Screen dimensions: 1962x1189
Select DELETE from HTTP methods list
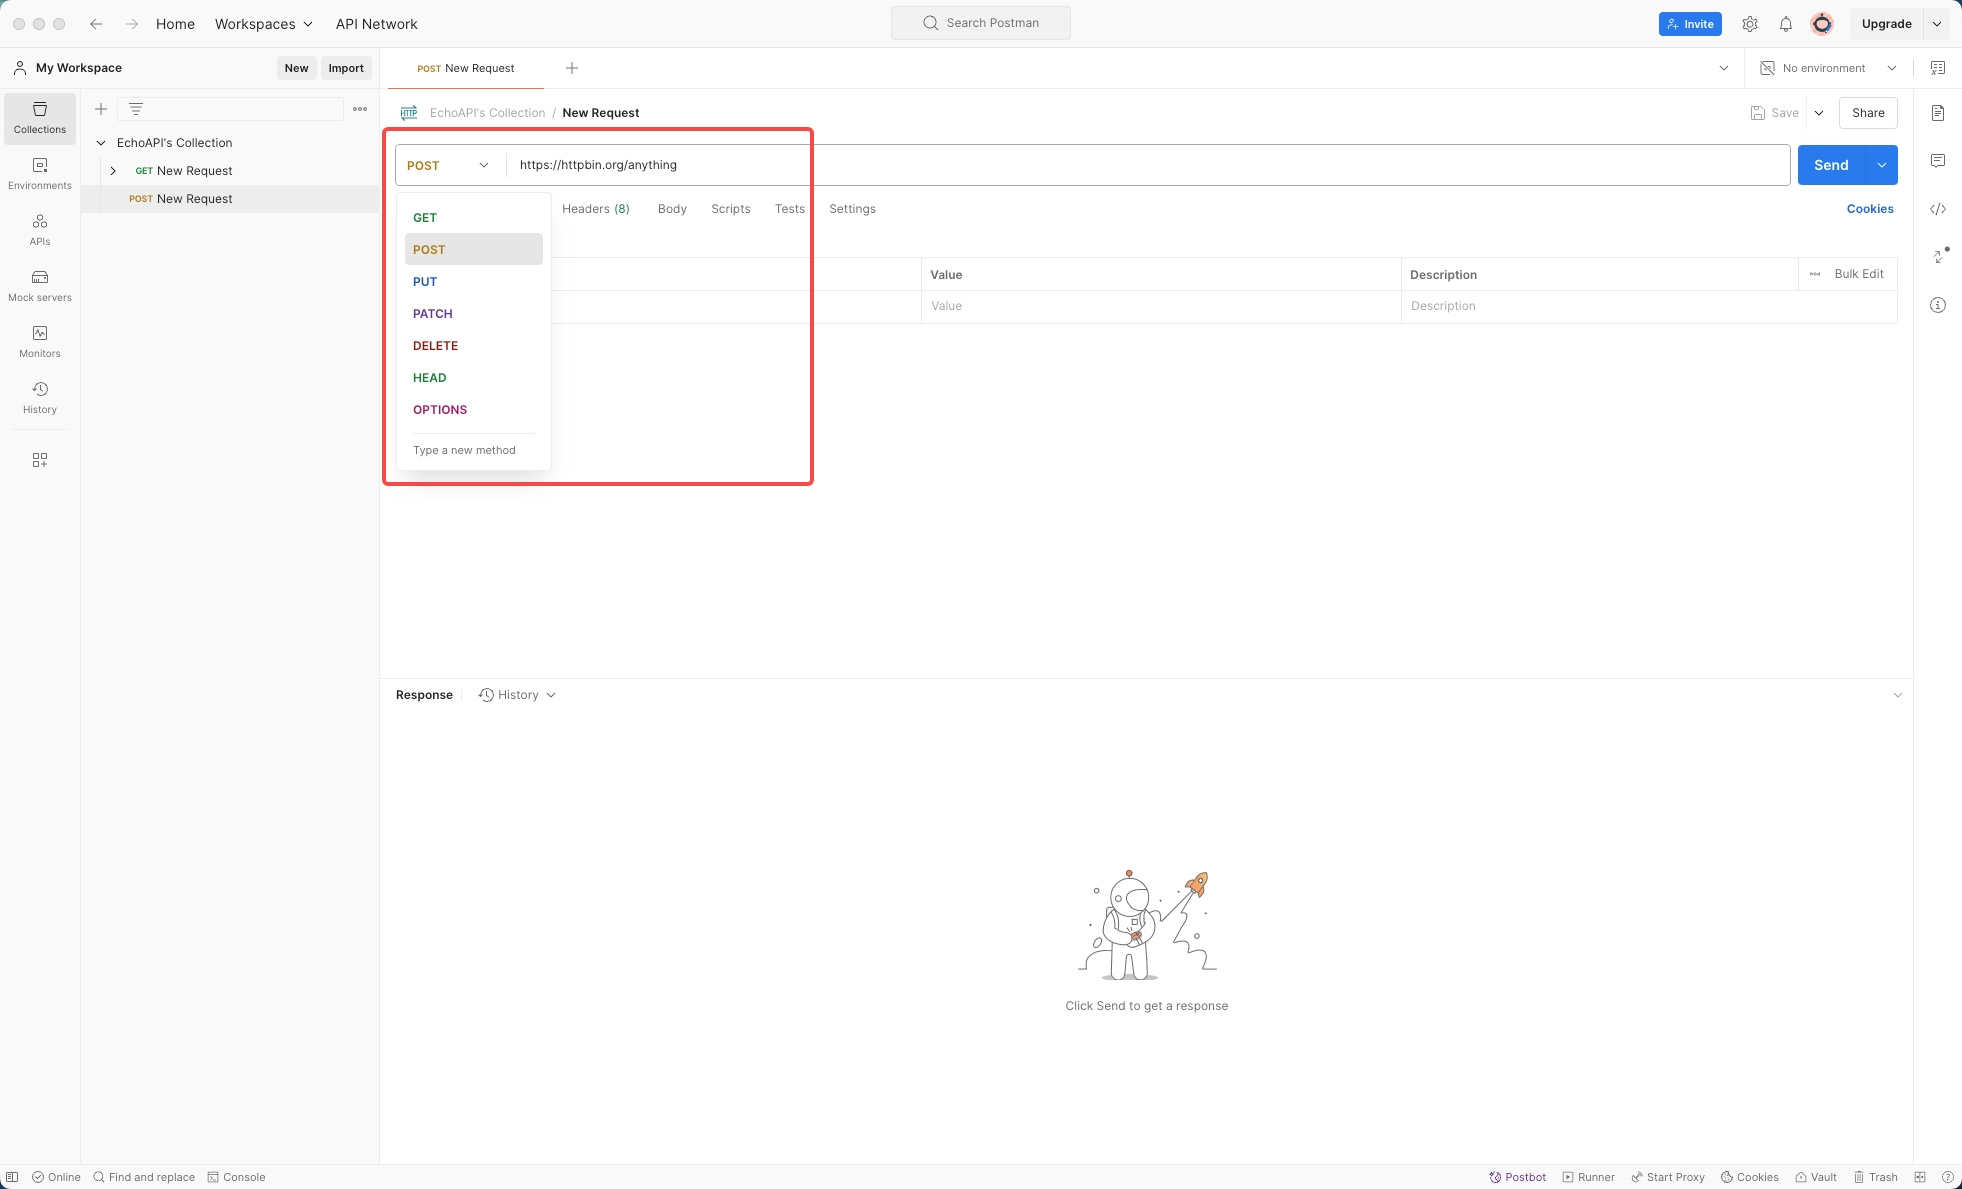[434, 345]
